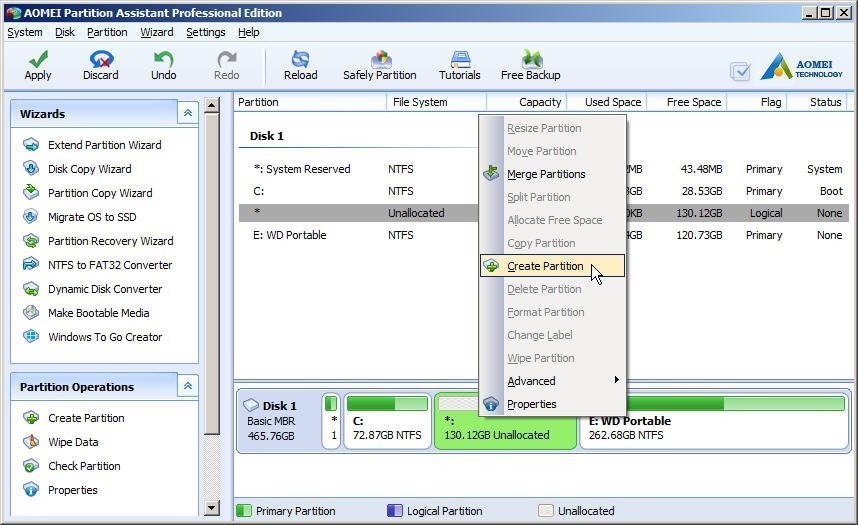The height and width of the screenshot is (525, 858).
Task: Click Format Partition in context menu
Action: pyautogui.click(x=552, y=312)
